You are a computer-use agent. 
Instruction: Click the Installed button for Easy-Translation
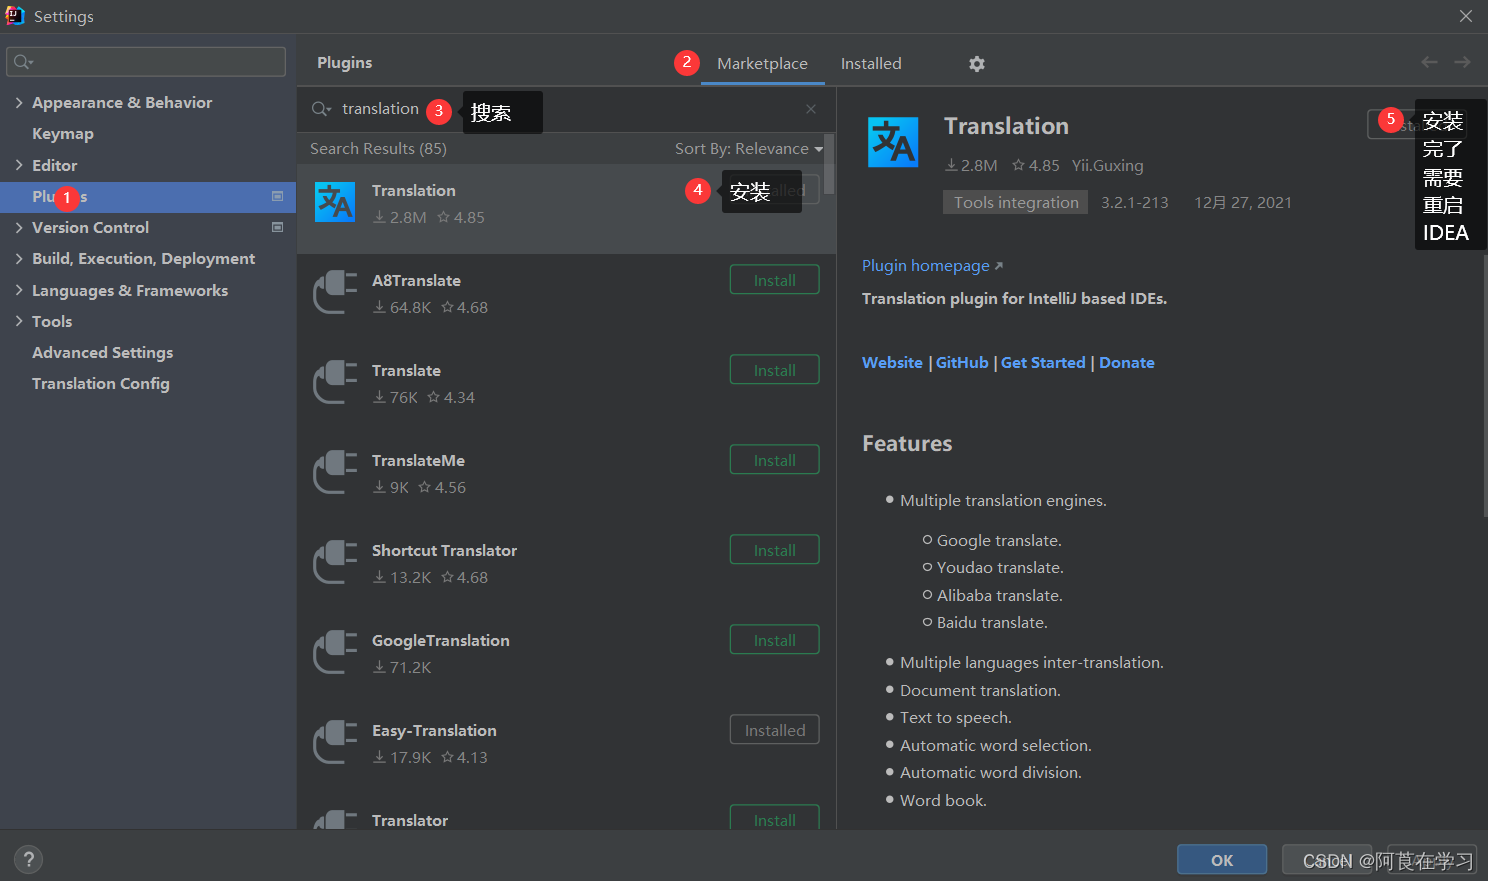(x=775, y=730)
